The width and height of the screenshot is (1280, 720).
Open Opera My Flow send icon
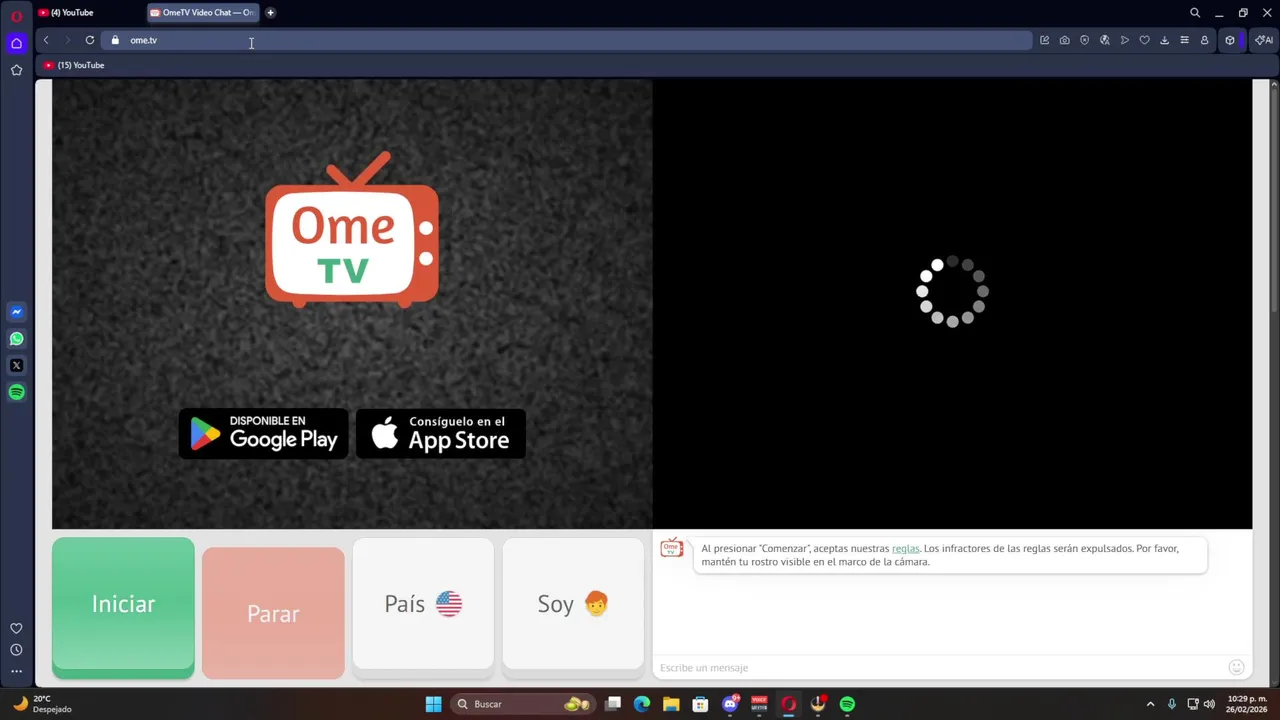pos(1124,40)
